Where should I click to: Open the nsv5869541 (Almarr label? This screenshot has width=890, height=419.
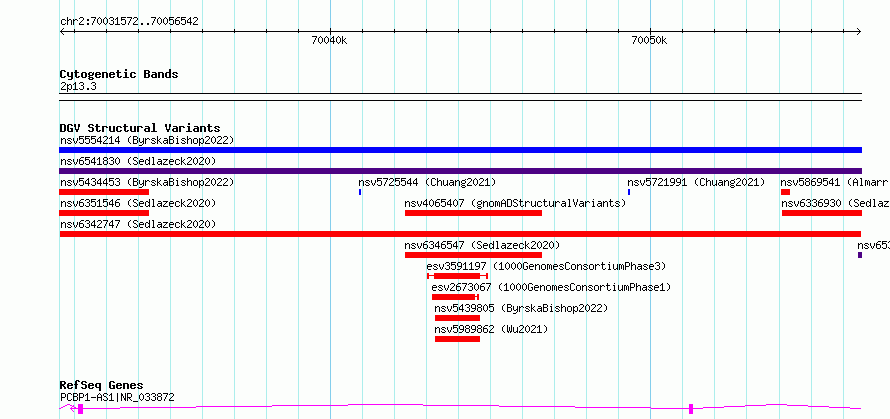coord(834,182)
